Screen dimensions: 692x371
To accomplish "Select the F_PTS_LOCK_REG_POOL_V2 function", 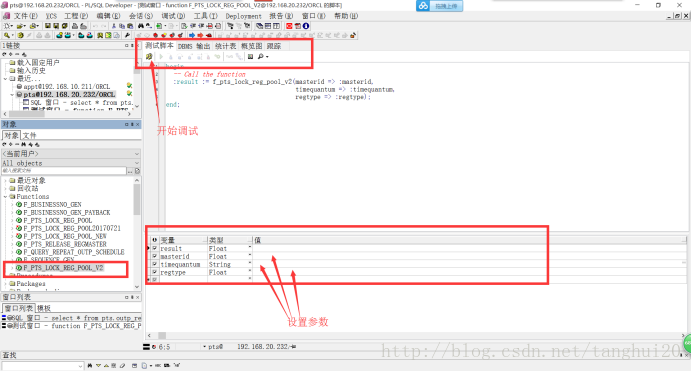I will [x=63, y=268].
